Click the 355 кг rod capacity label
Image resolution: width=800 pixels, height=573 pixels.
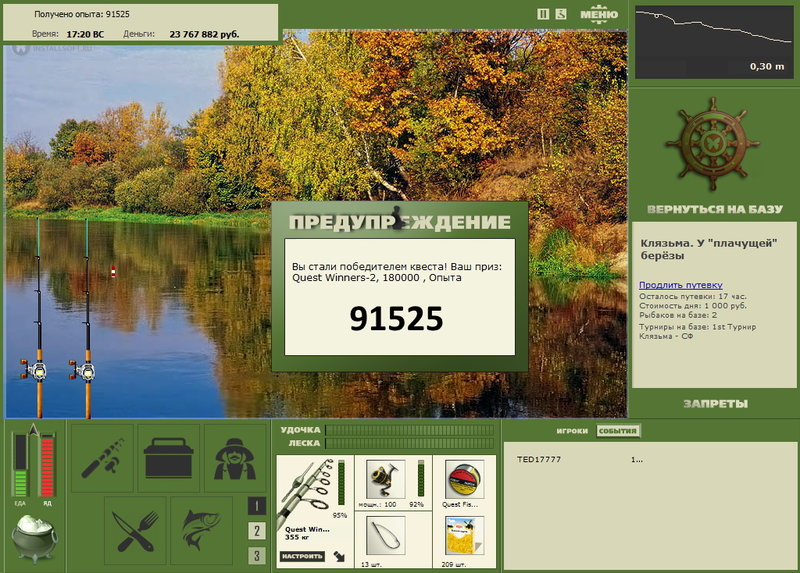coord(297,537)
